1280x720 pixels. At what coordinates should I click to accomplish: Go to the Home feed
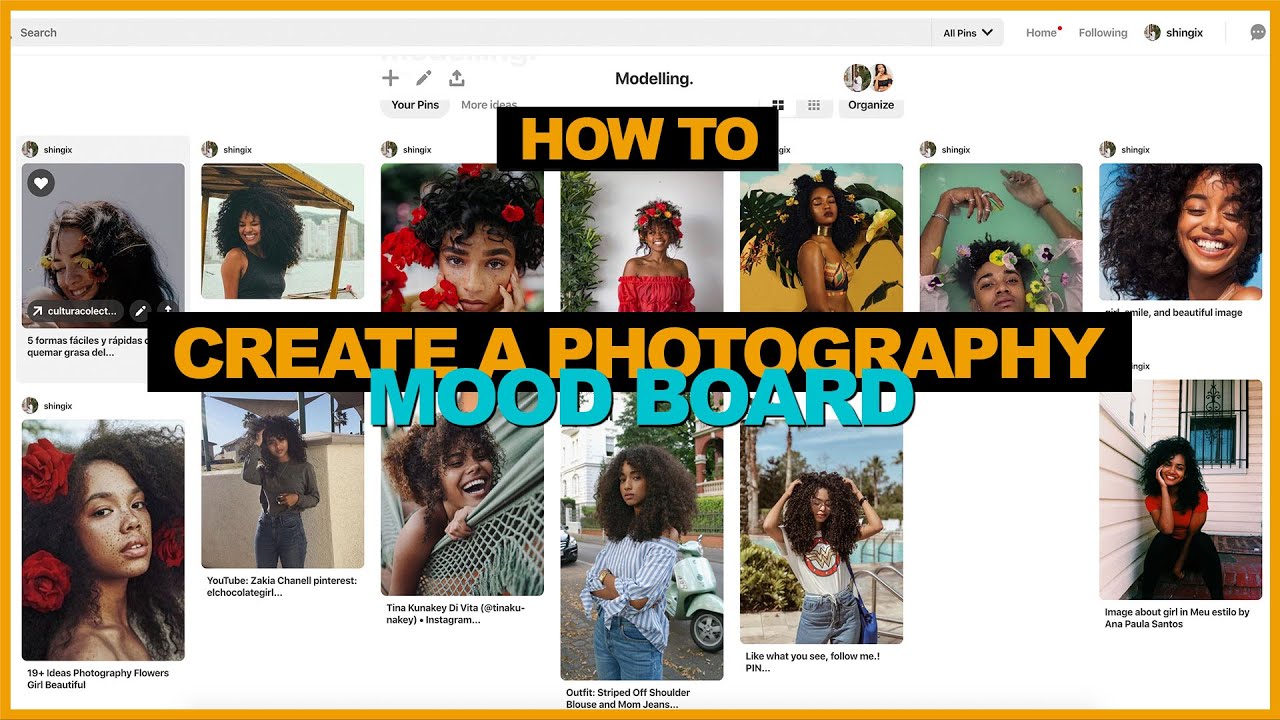pos(1041,32)
